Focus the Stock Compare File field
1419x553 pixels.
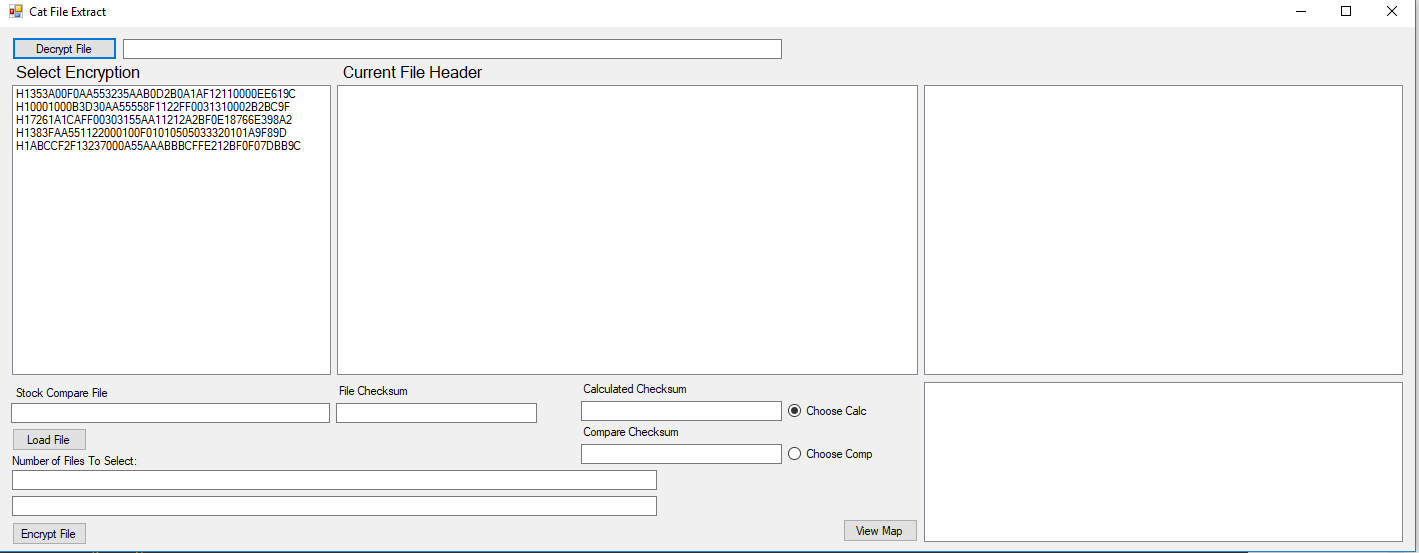[x=170, y=413]
